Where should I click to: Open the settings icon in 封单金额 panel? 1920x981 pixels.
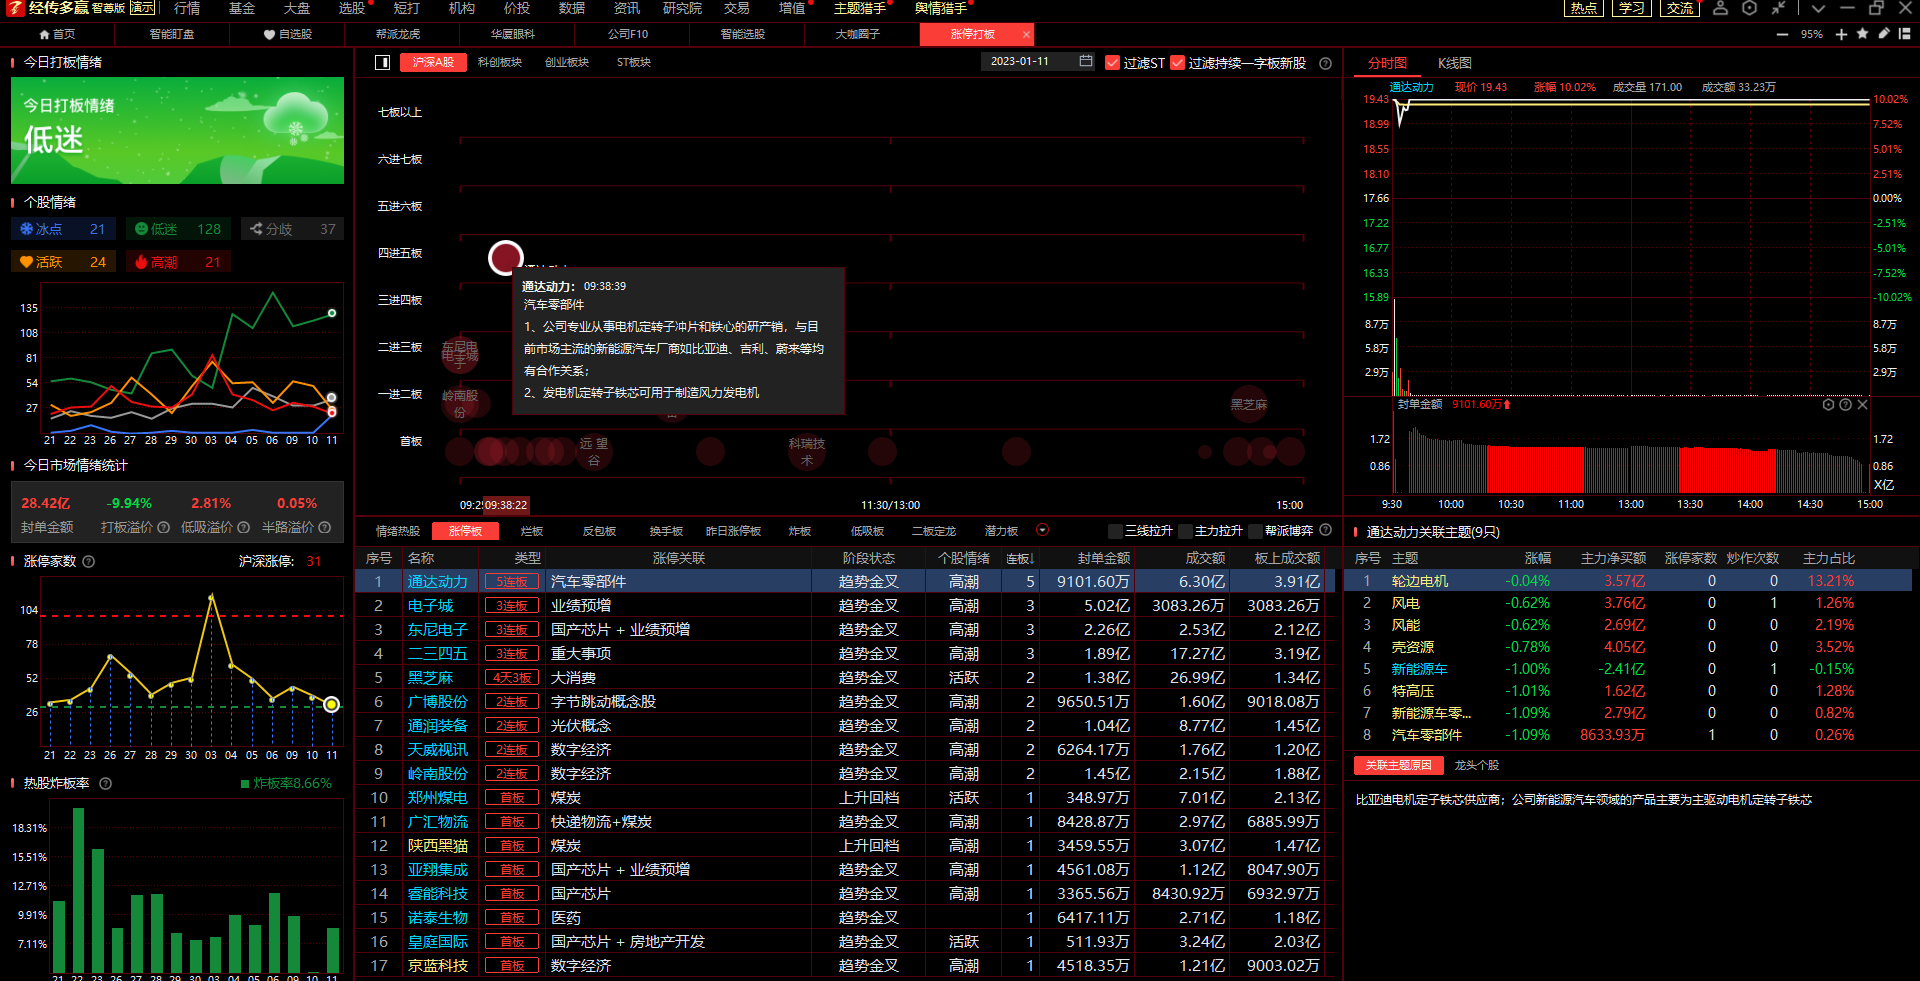click(x=1828, y=405)
